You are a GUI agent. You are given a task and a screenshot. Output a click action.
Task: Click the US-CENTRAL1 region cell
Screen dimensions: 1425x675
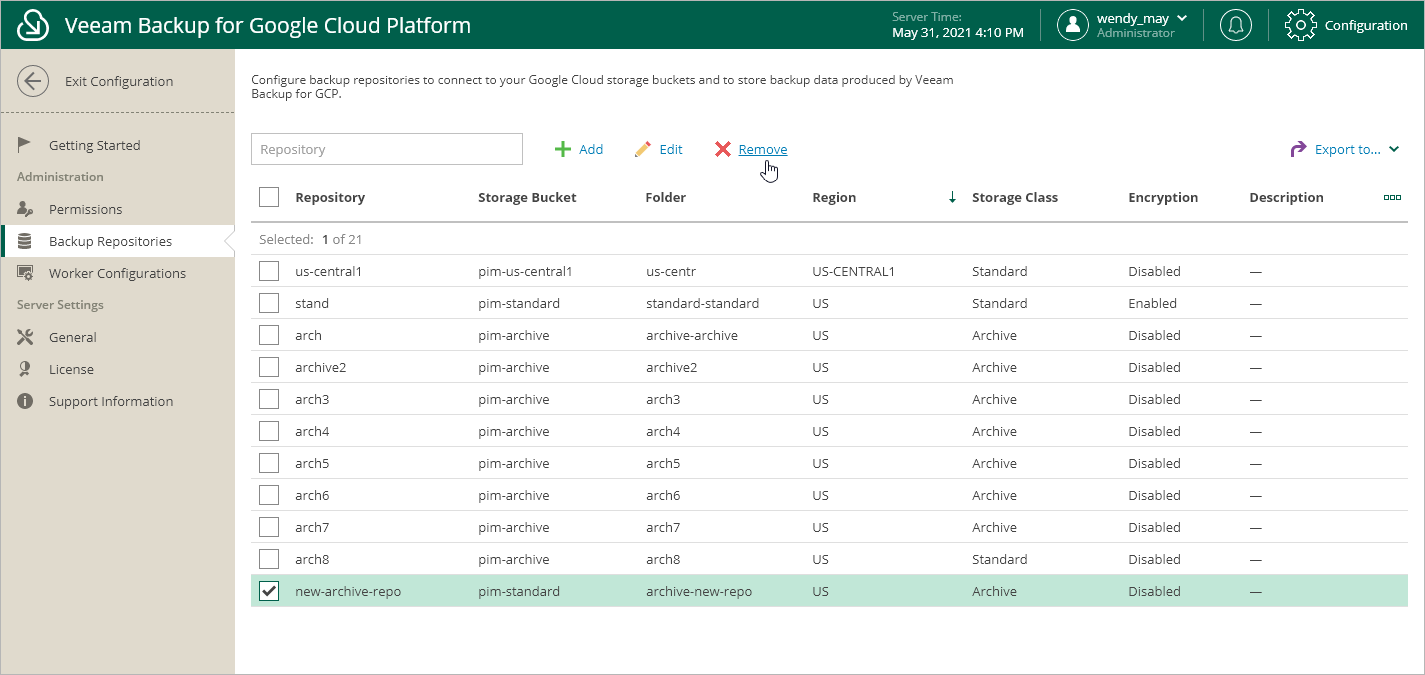pos(854,271)
